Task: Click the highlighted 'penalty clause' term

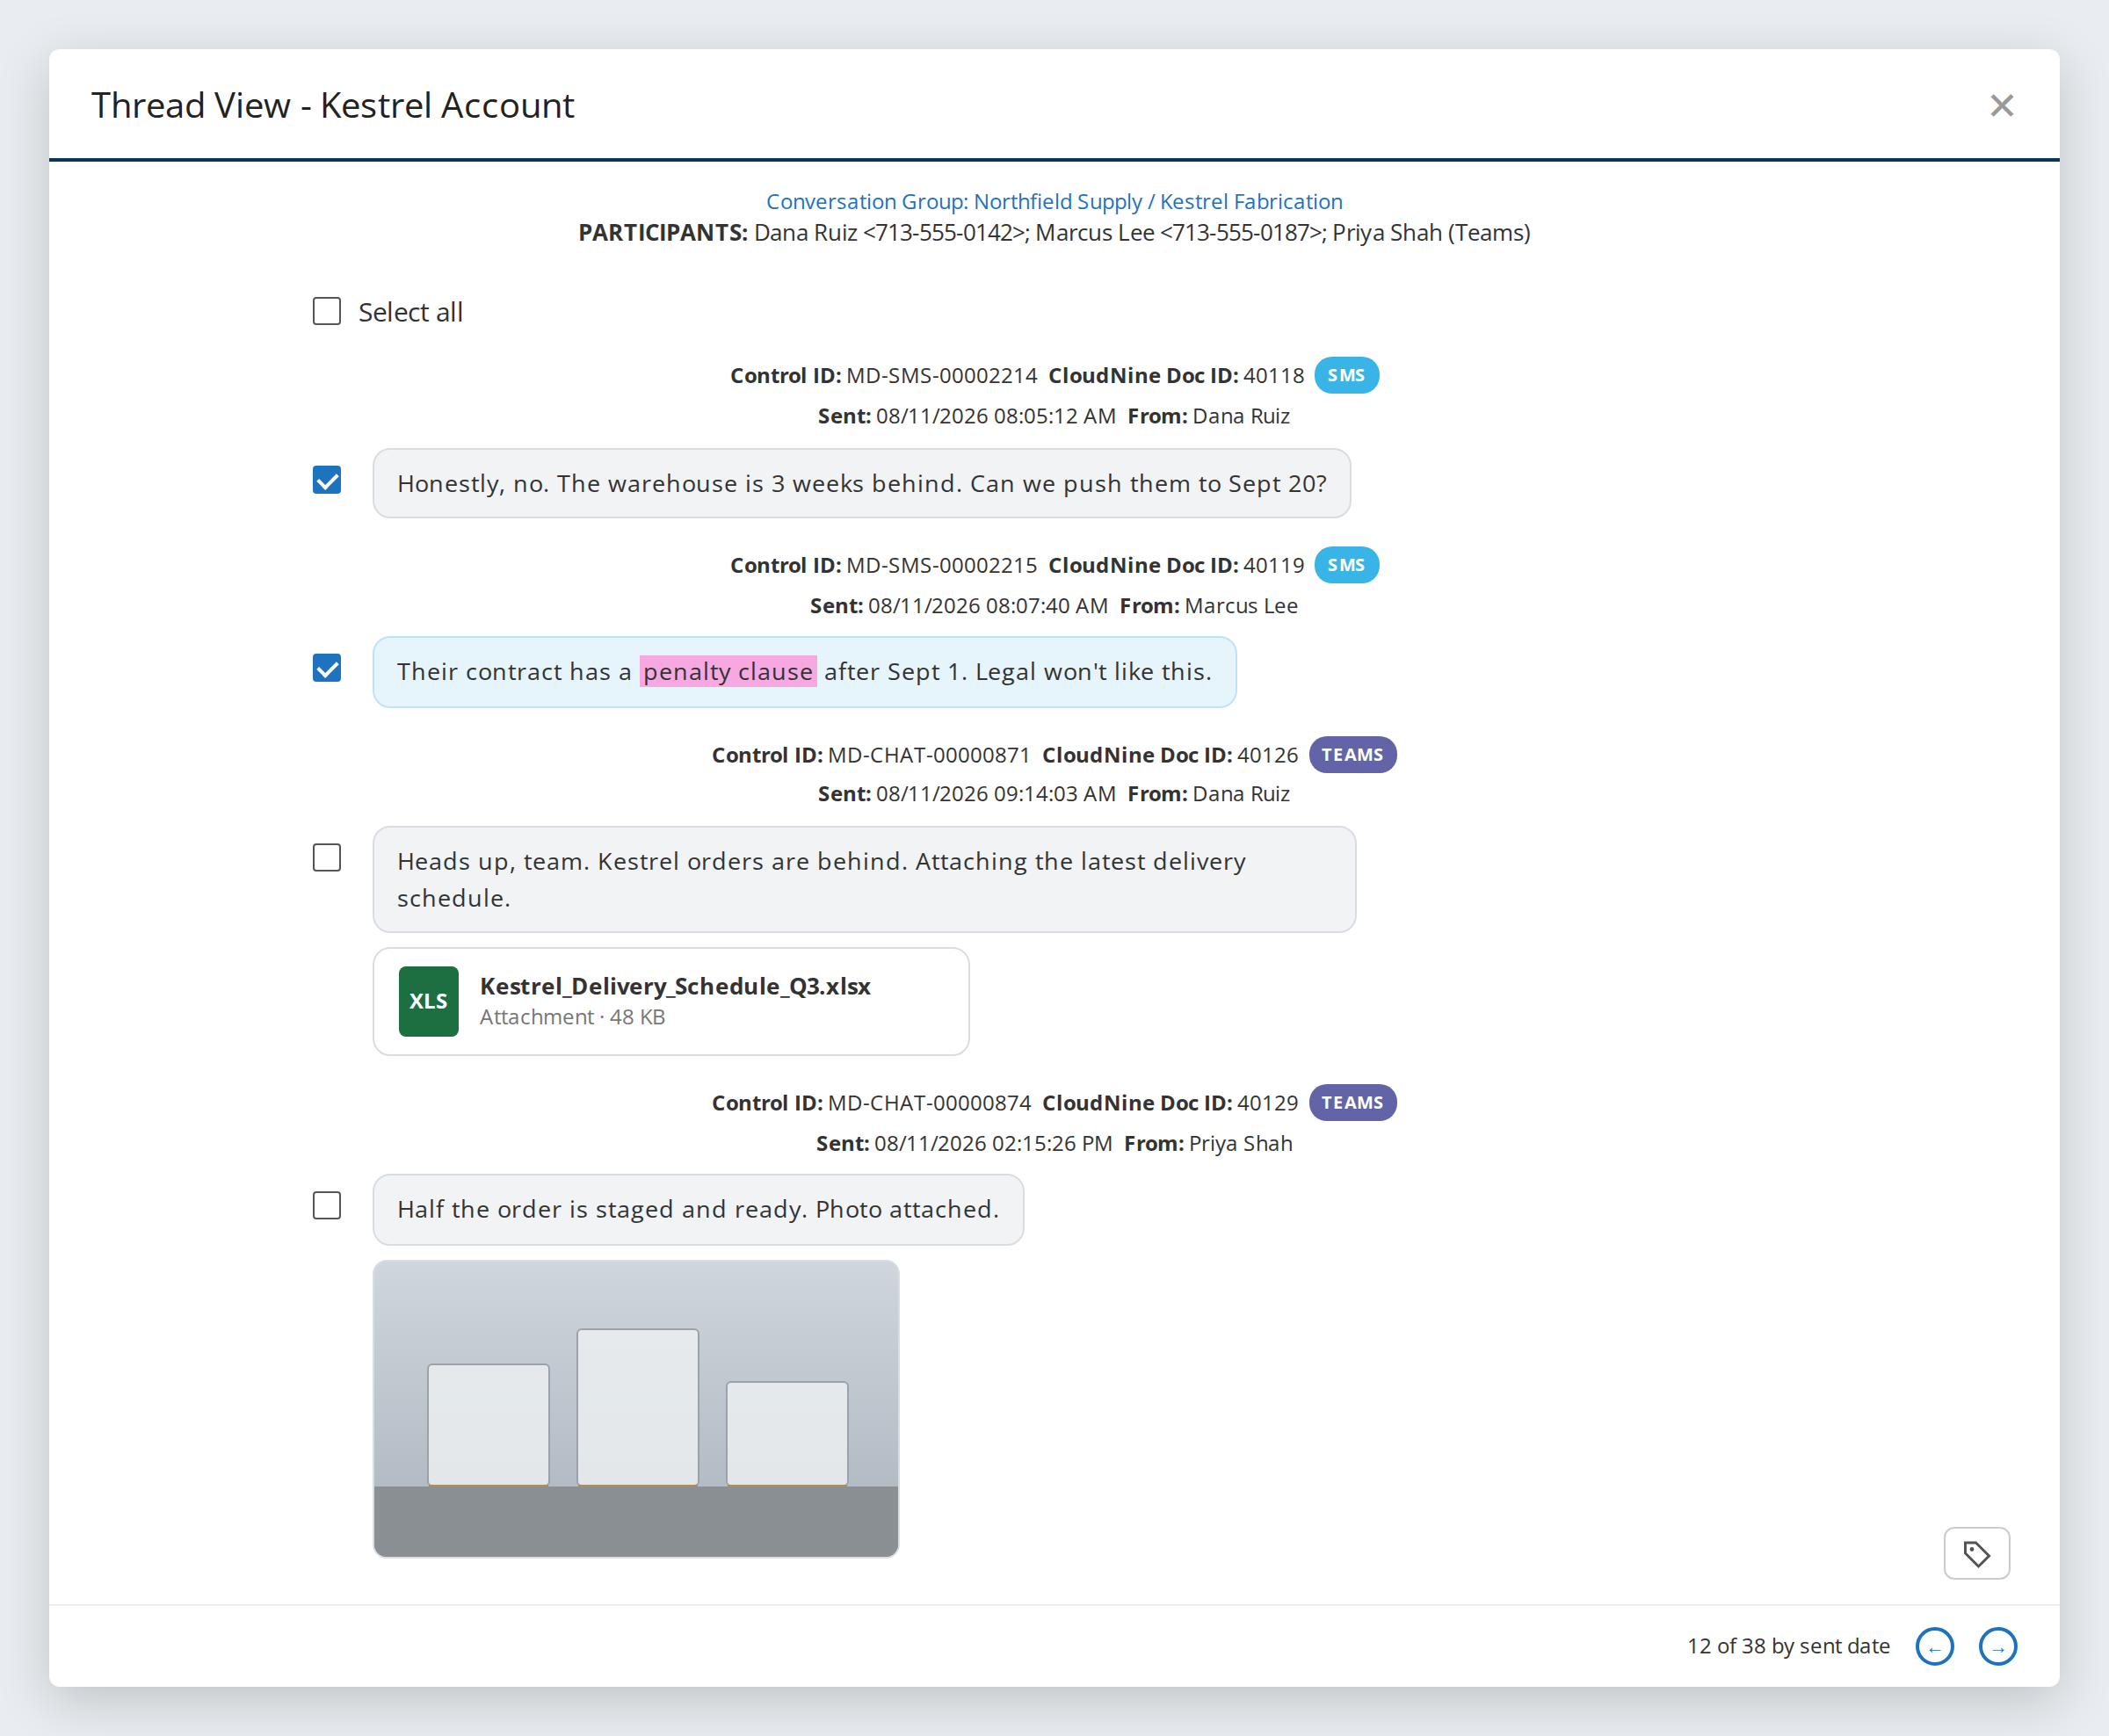Action: coord(728,671)
